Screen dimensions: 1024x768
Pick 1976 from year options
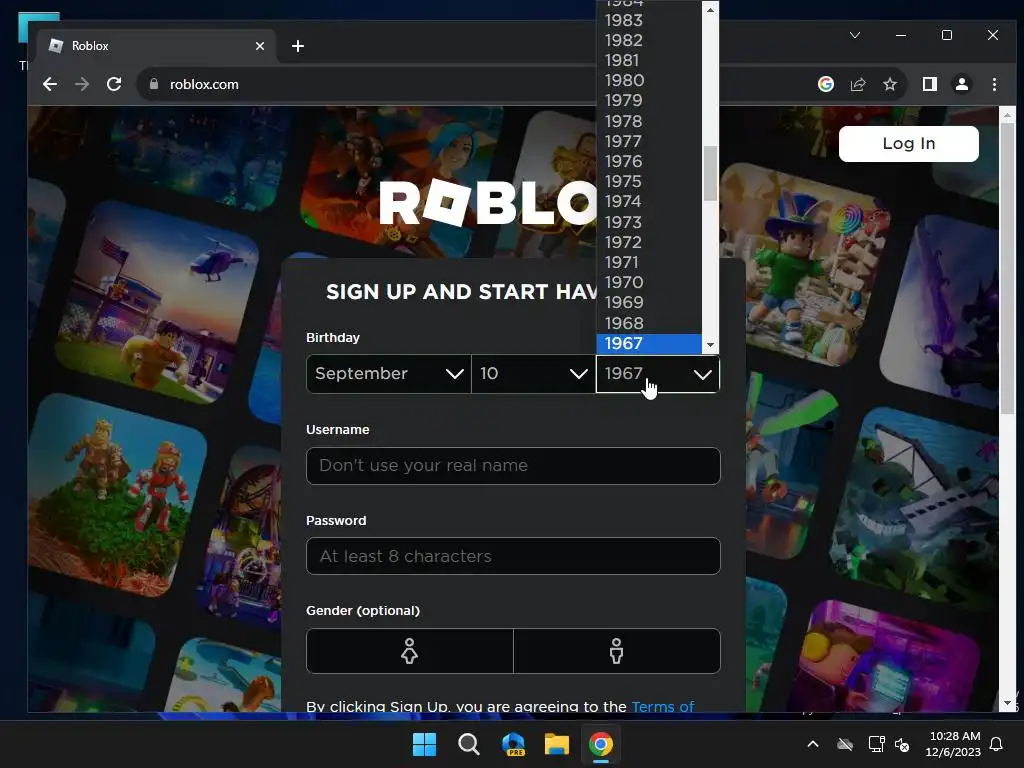click(x=648, y=161)
